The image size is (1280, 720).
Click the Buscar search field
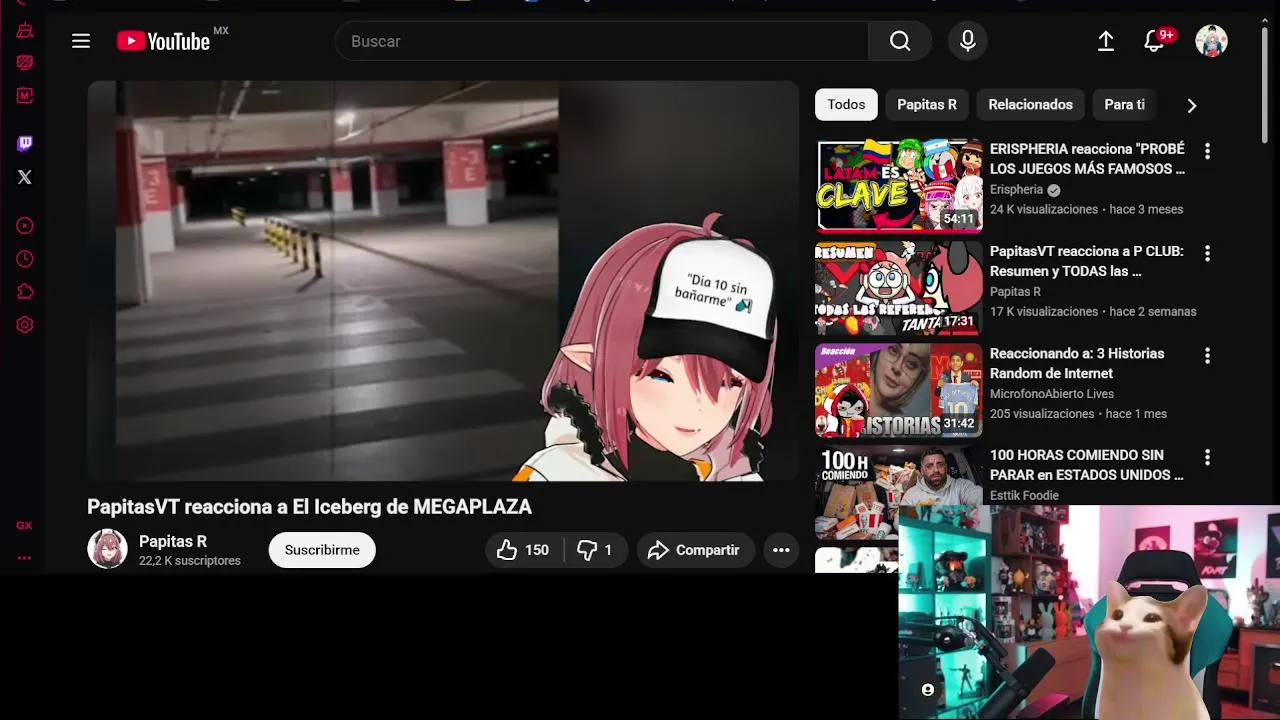[602, 41]
